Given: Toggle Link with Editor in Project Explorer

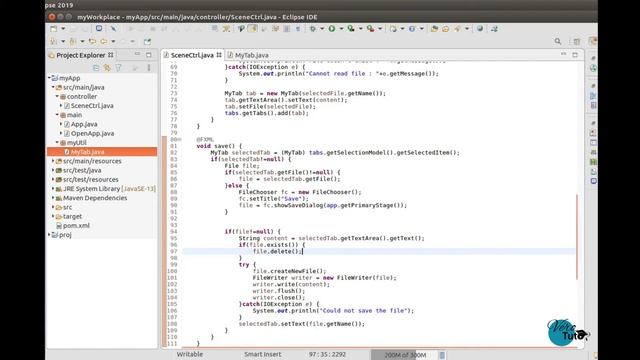Looking at the screenshot, I should (x=107, y=68).
